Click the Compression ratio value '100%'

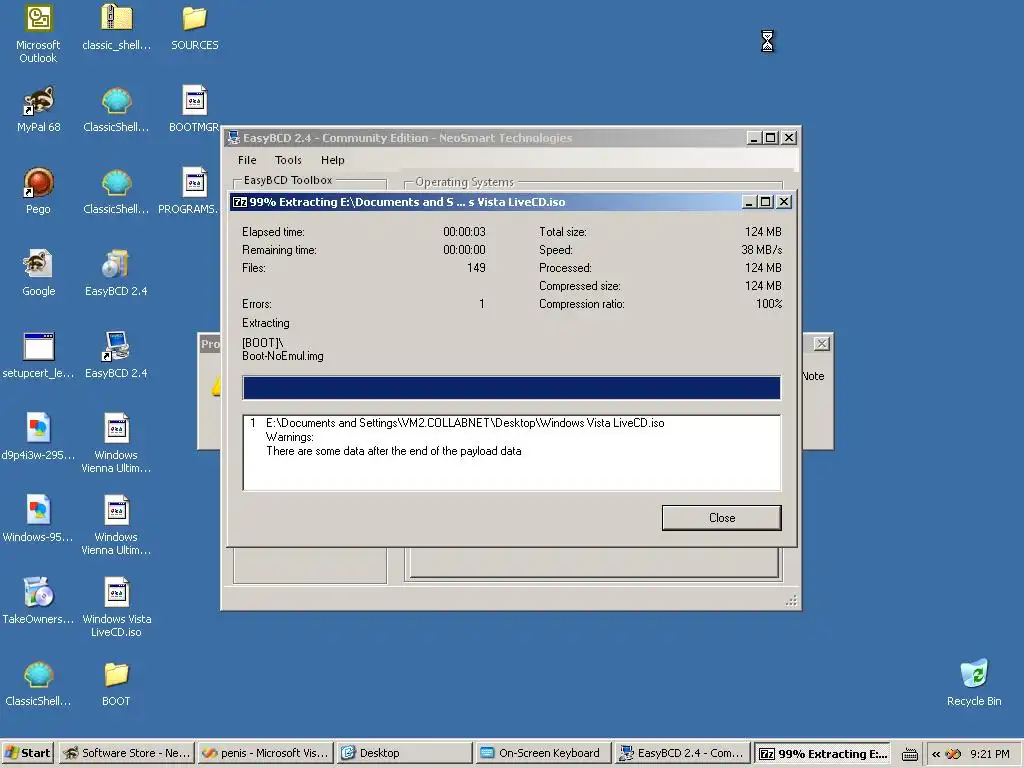point(769,304)
